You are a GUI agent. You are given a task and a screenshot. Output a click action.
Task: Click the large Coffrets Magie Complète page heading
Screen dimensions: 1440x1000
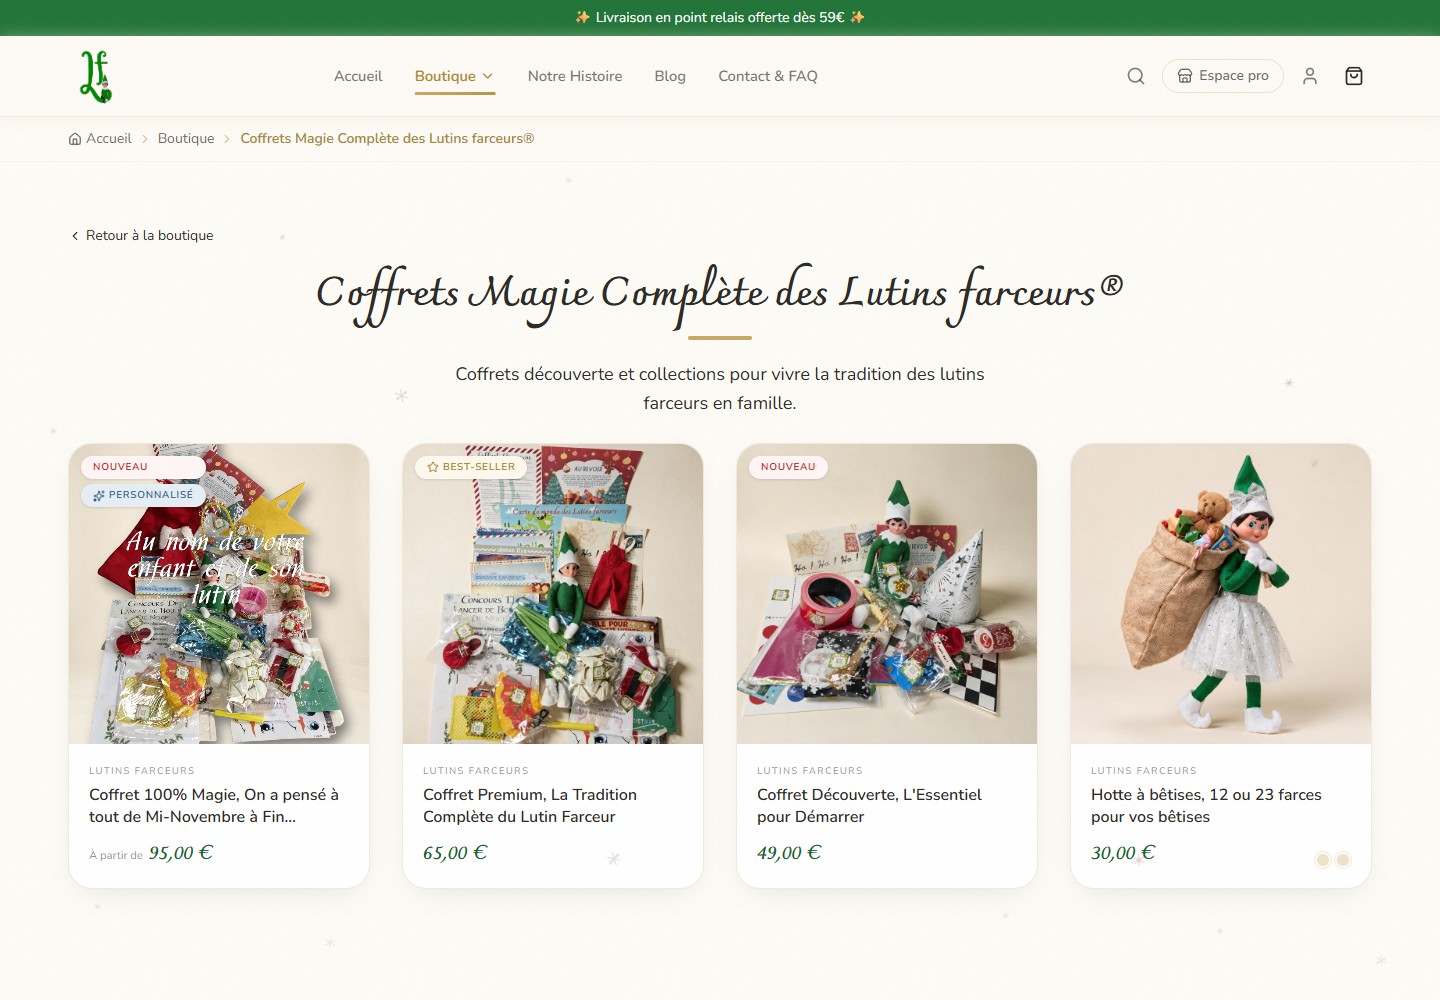tap(720, 295)
